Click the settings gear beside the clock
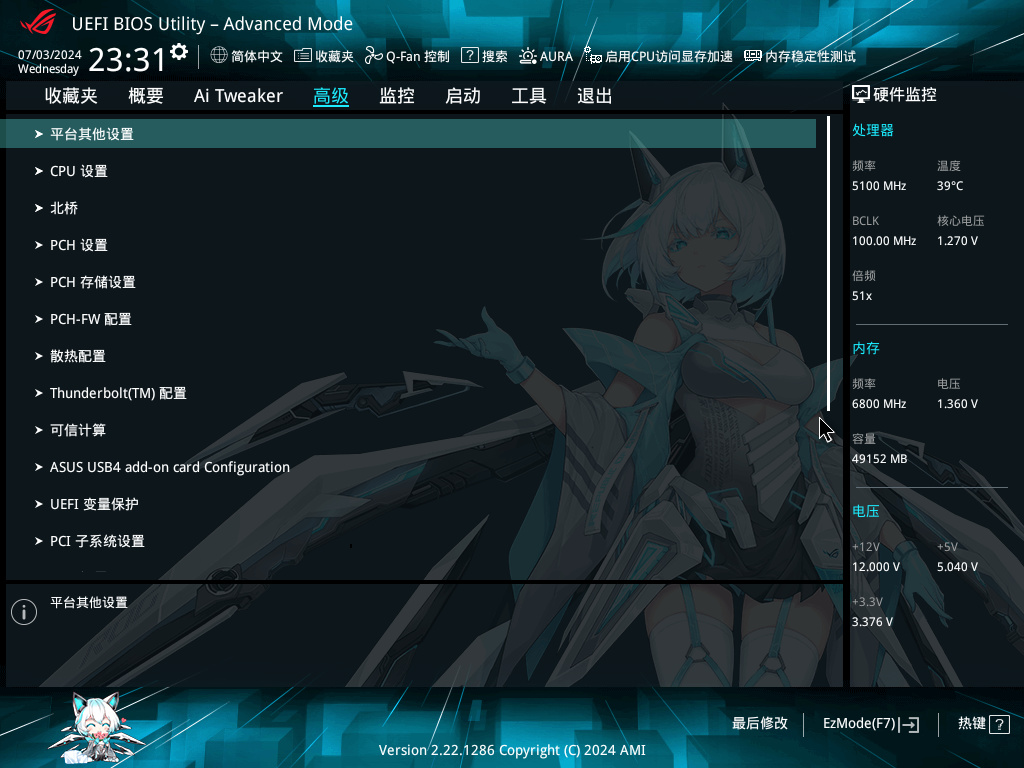Screen dimensions: 1024x768 (x=179, y=52)
